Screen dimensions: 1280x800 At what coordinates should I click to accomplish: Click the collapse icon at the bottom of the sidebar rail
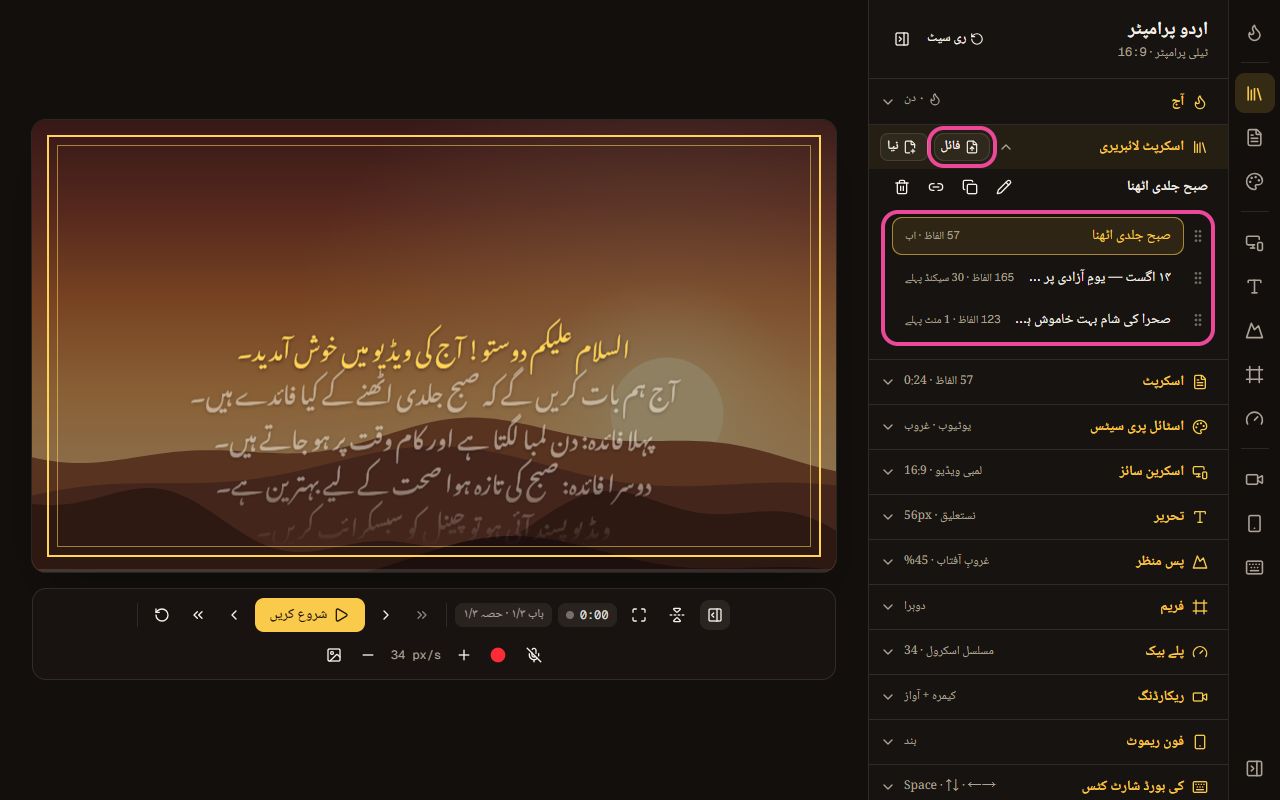[1254, 768]
